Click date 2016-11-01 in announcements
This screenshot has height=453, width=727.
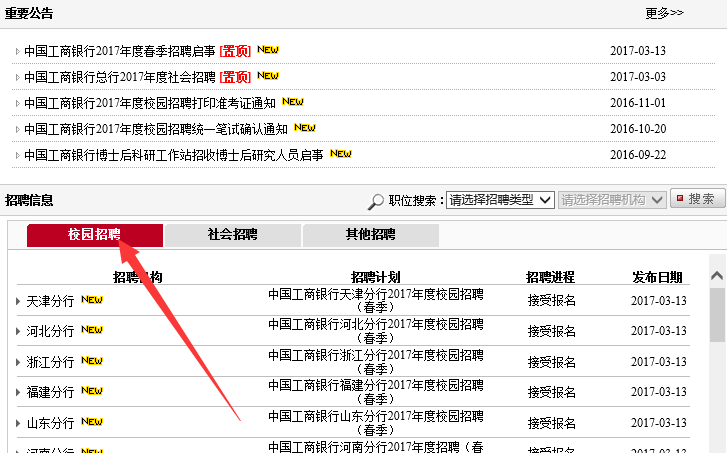click(x=638, y=102)
